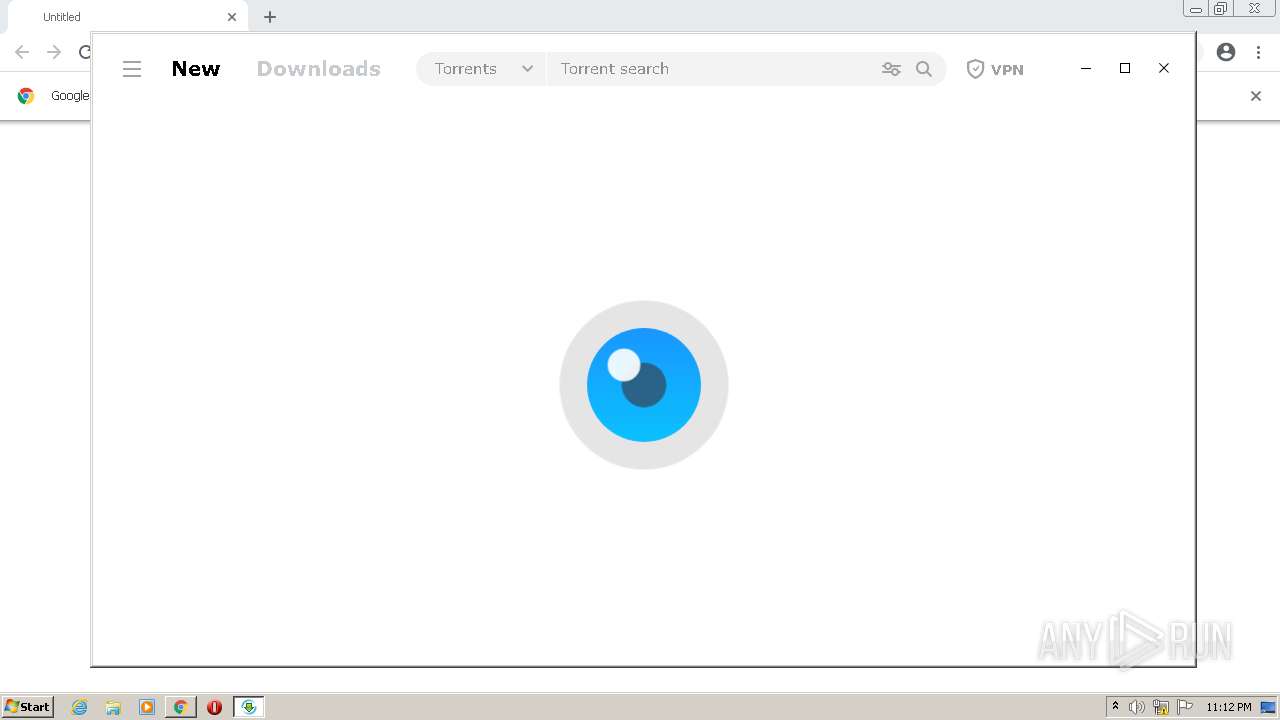Close the Untitled Chrome tab
The width and height of the screenshot is (1280, 720).
tap(232, 17)
